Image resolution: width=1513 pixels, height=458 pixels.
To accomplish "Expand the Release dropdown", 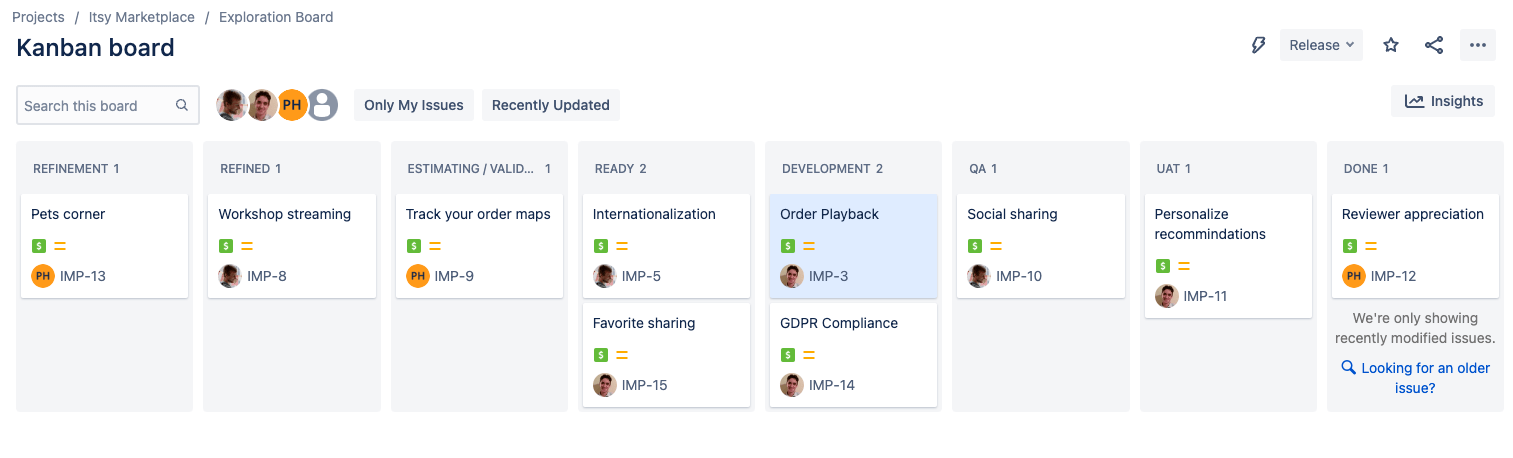I will point(1321,45).
